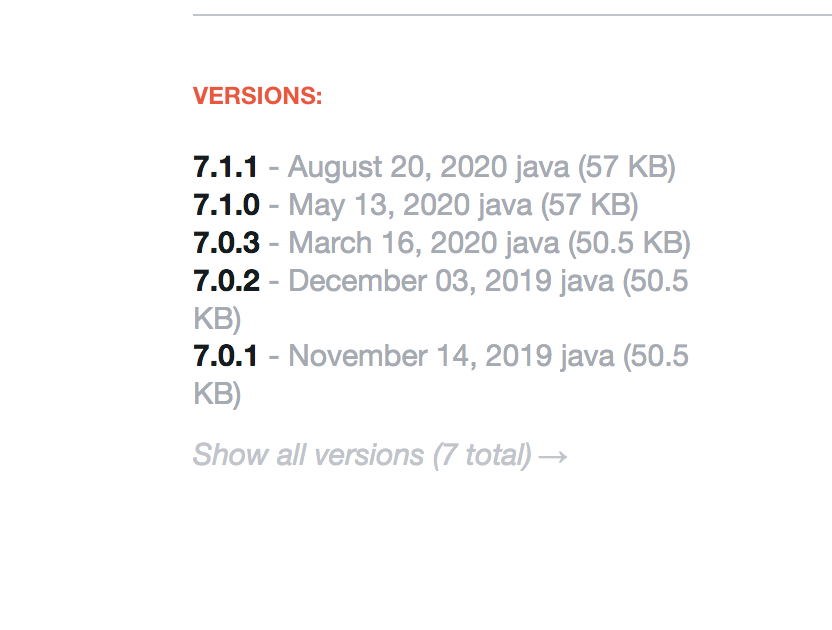Click the horizontal divider line above VERSIONS
Viewport: 832px width, 630px height.
[512, 15]
